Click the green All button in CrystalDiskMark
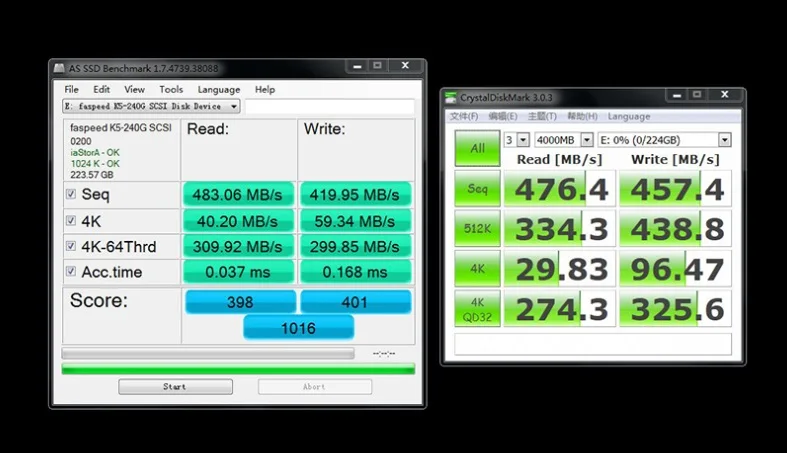Image resolution: width=787 pixels, height=453 pixels. point(477,148)
